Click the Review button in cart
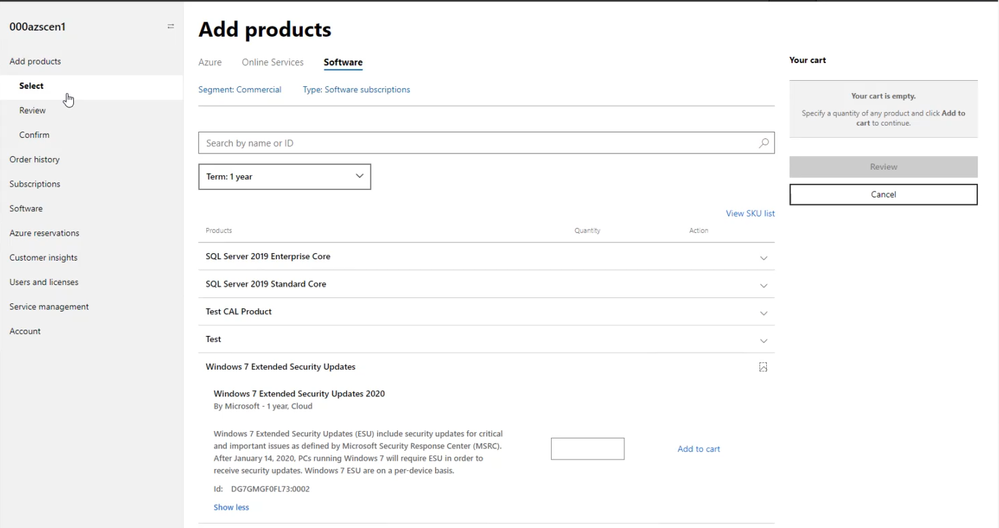 click(x=883, y=167)
